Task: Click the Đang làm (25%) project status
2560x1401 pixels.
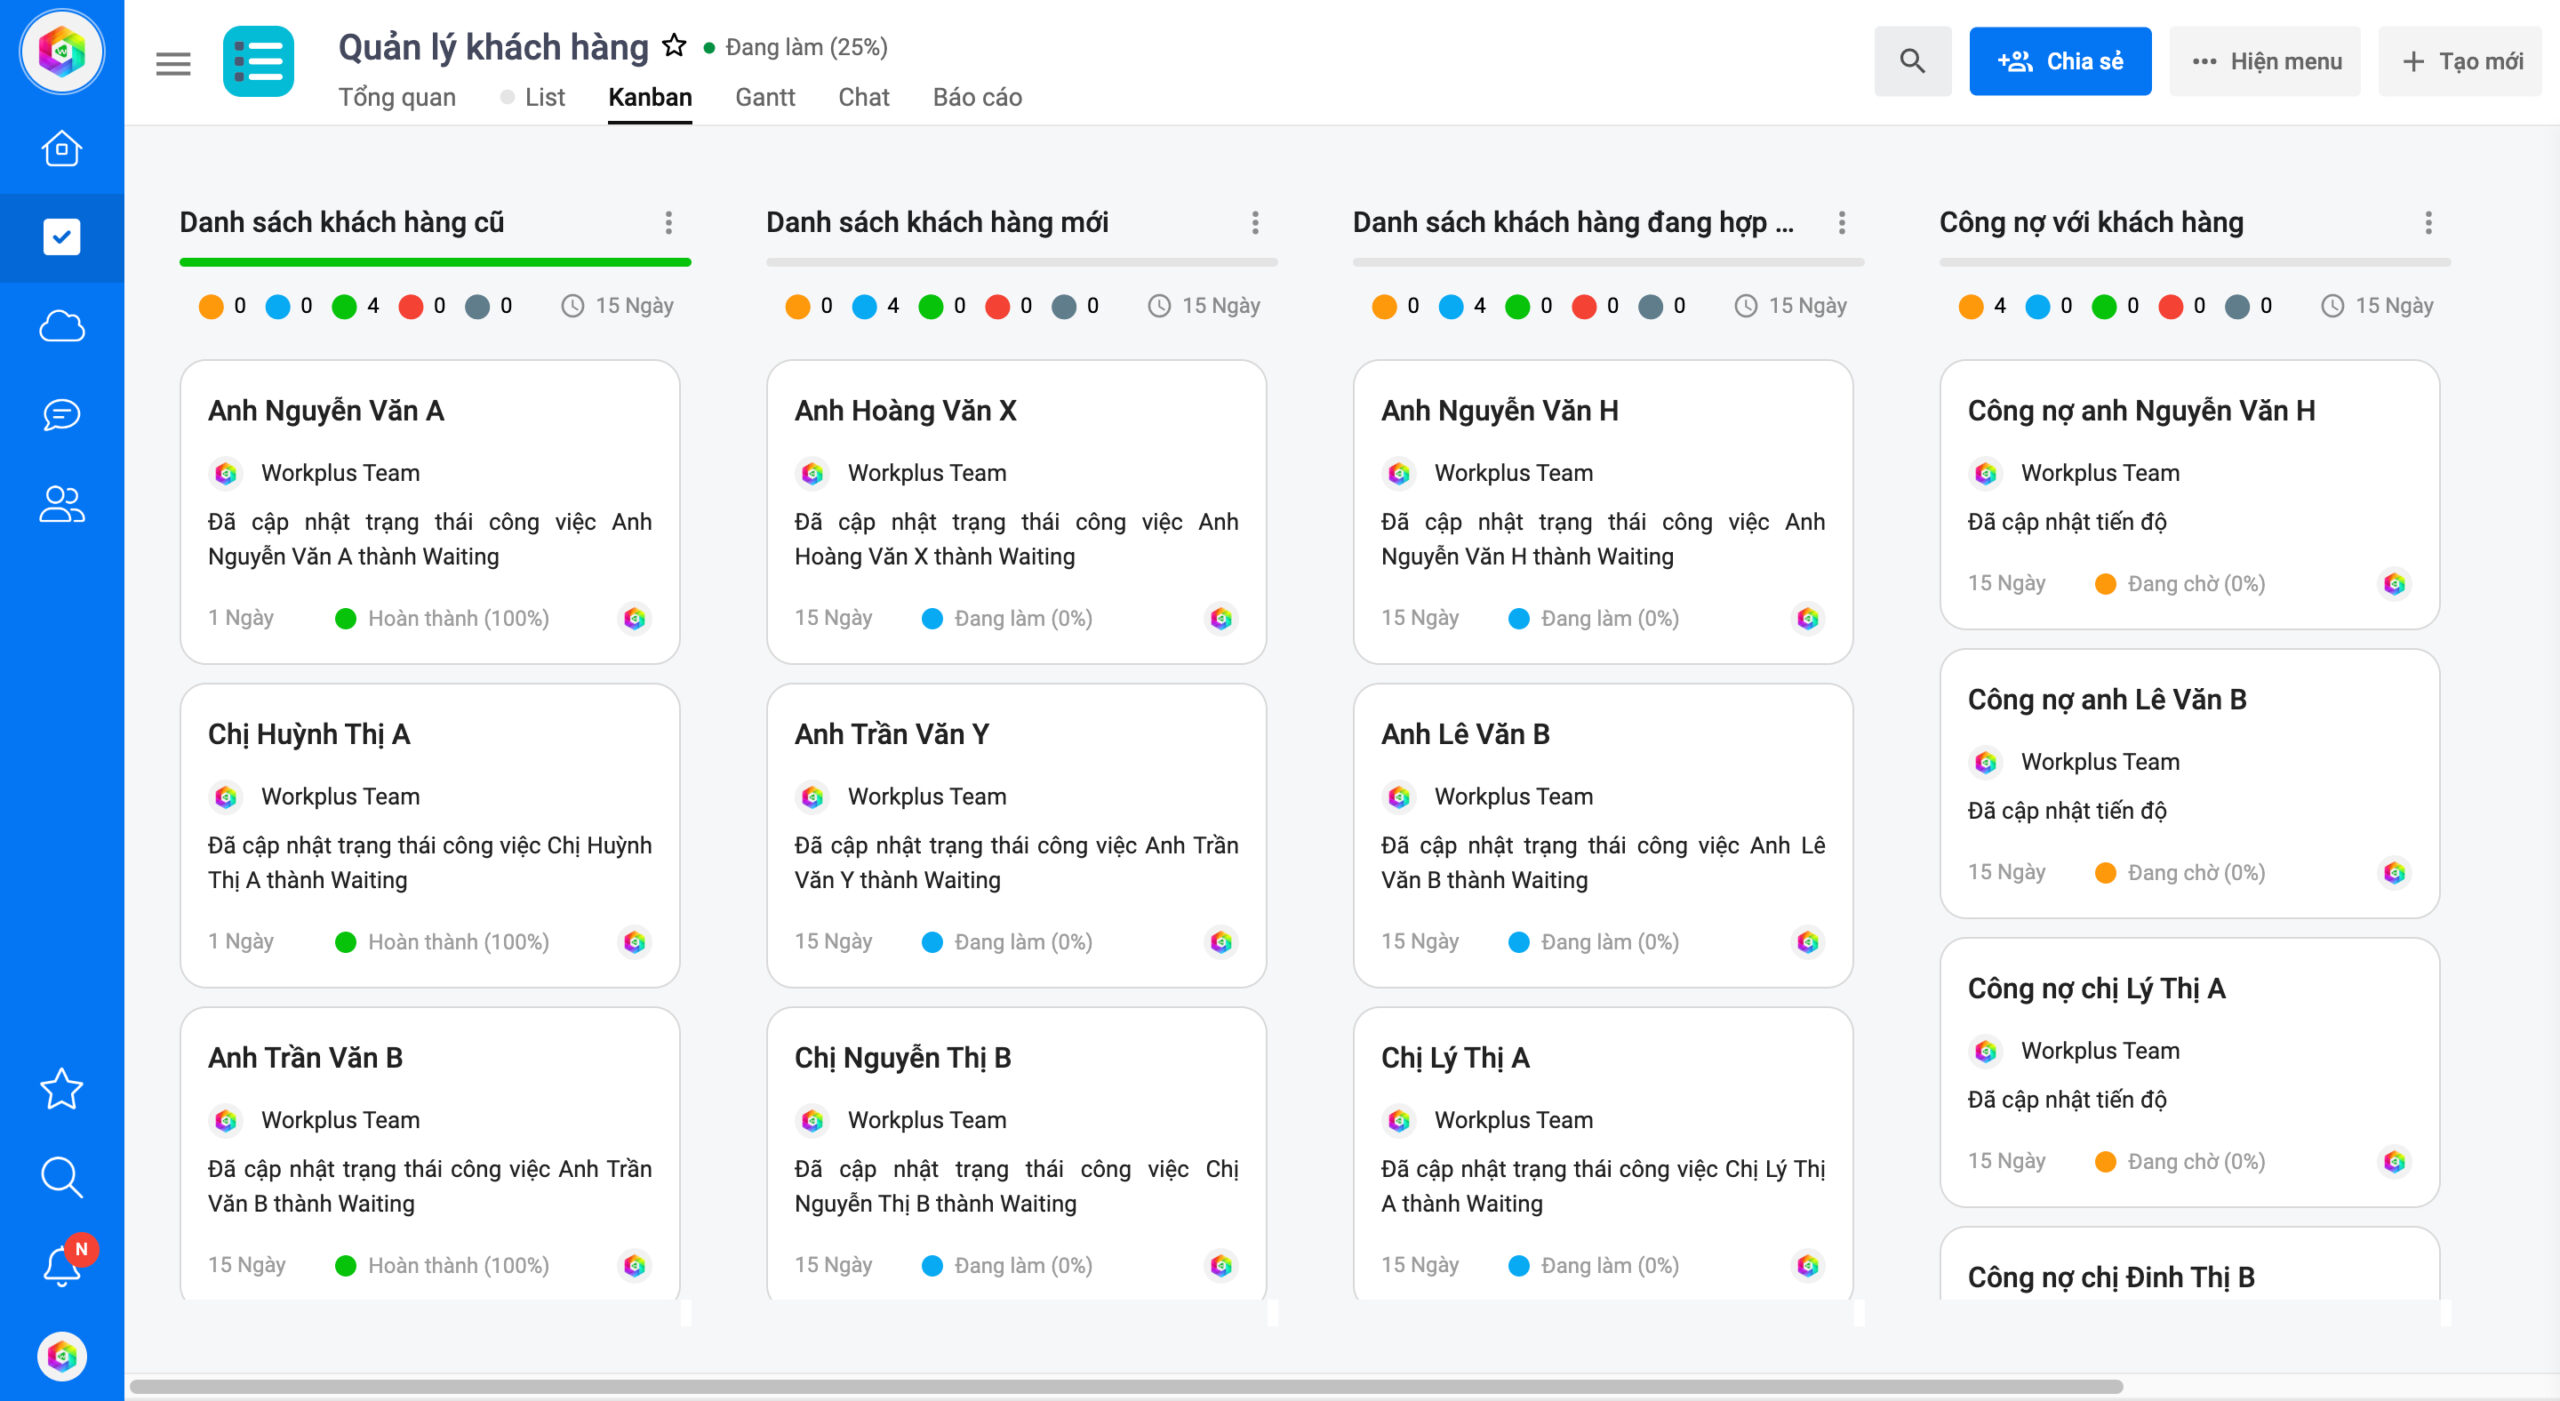Action: coord(796,47)
